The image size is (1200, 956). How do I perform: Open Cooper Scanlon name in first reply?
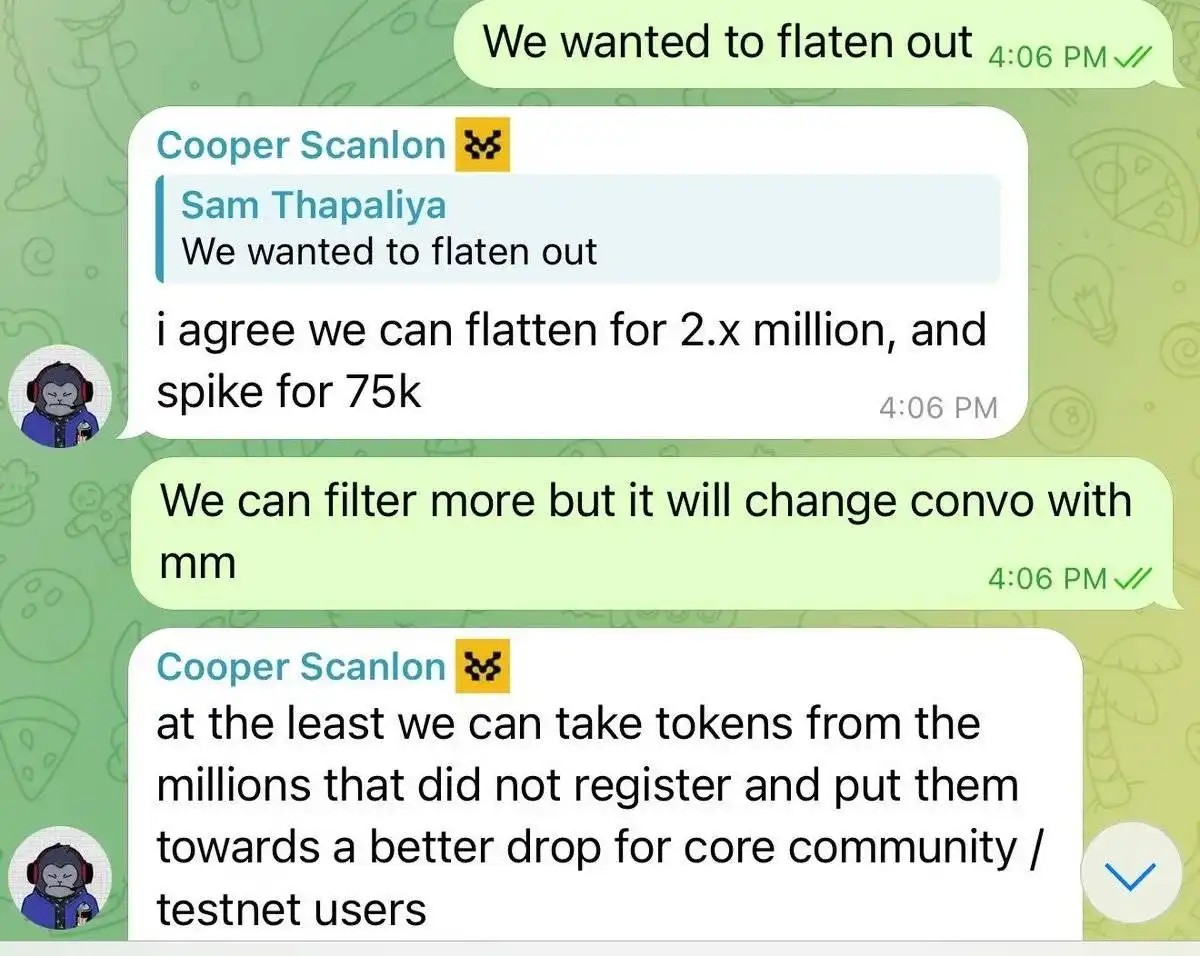[301, 146]
